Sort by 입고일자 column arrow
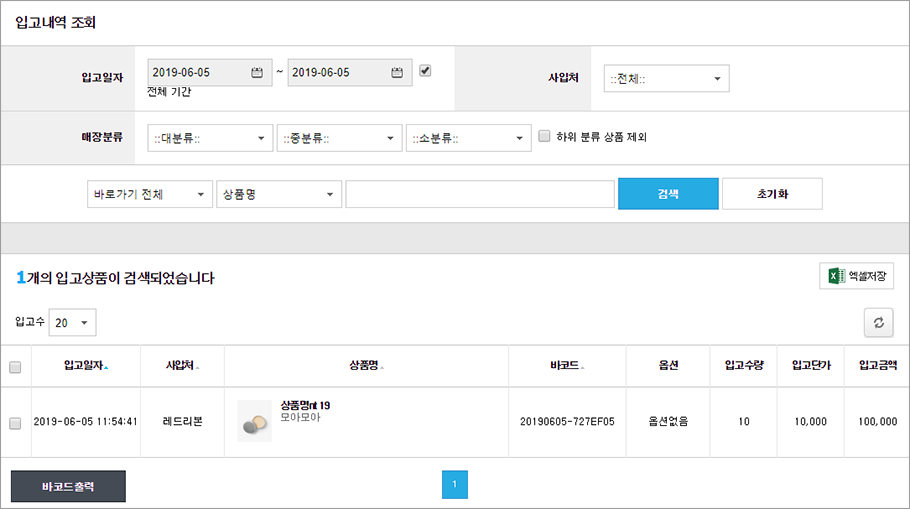Screen dimensions: 910x509 coord(106,367)
